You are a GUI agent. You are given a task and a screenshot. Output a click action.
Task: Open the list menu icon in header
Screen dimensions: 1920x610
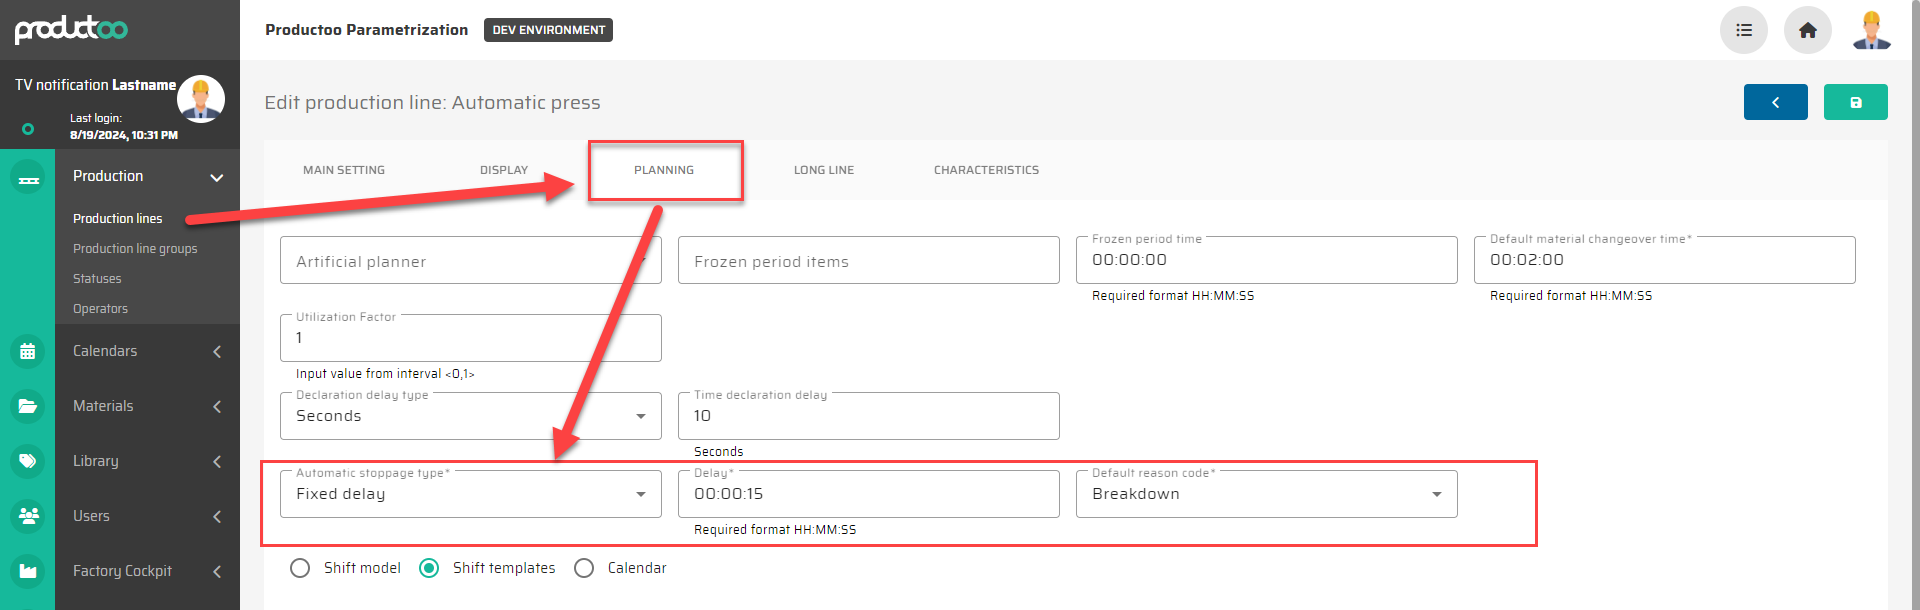[x=1743, y=30]
